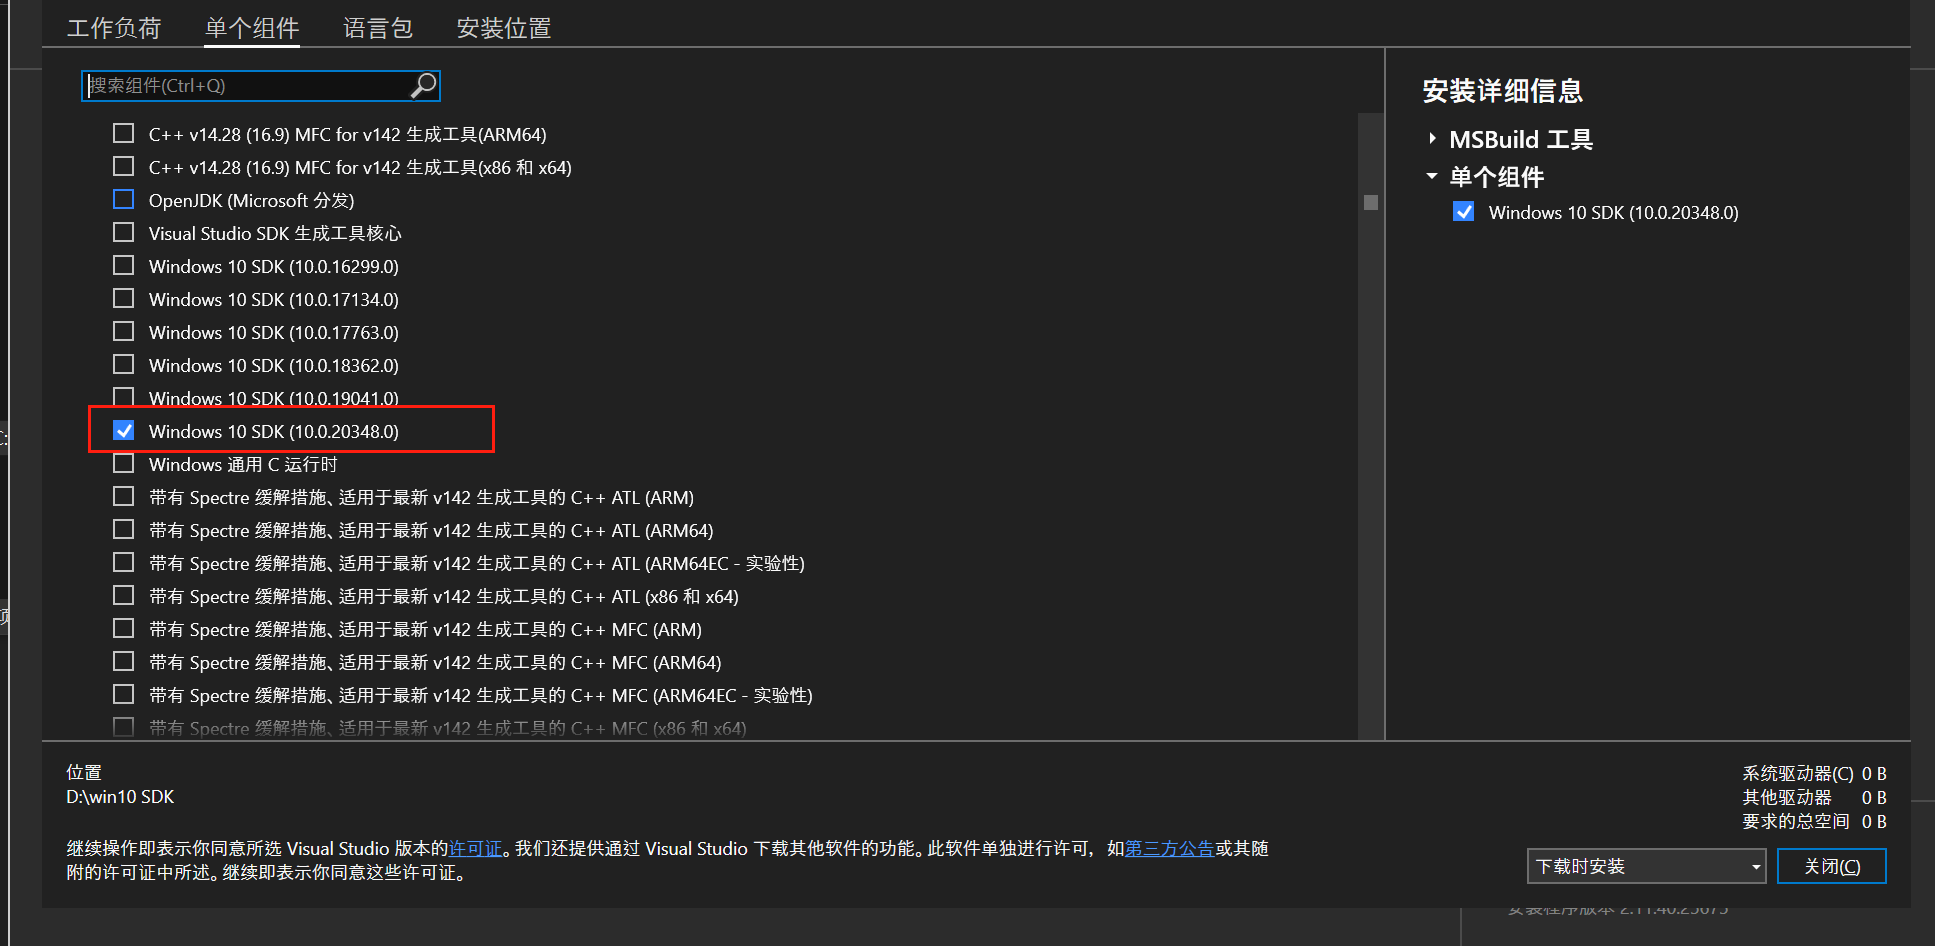Collapse the 单个组件 section in details panel
The width and height of the screenshot is (1935, 946).
pyautogui.click(x=1432, y=176)
